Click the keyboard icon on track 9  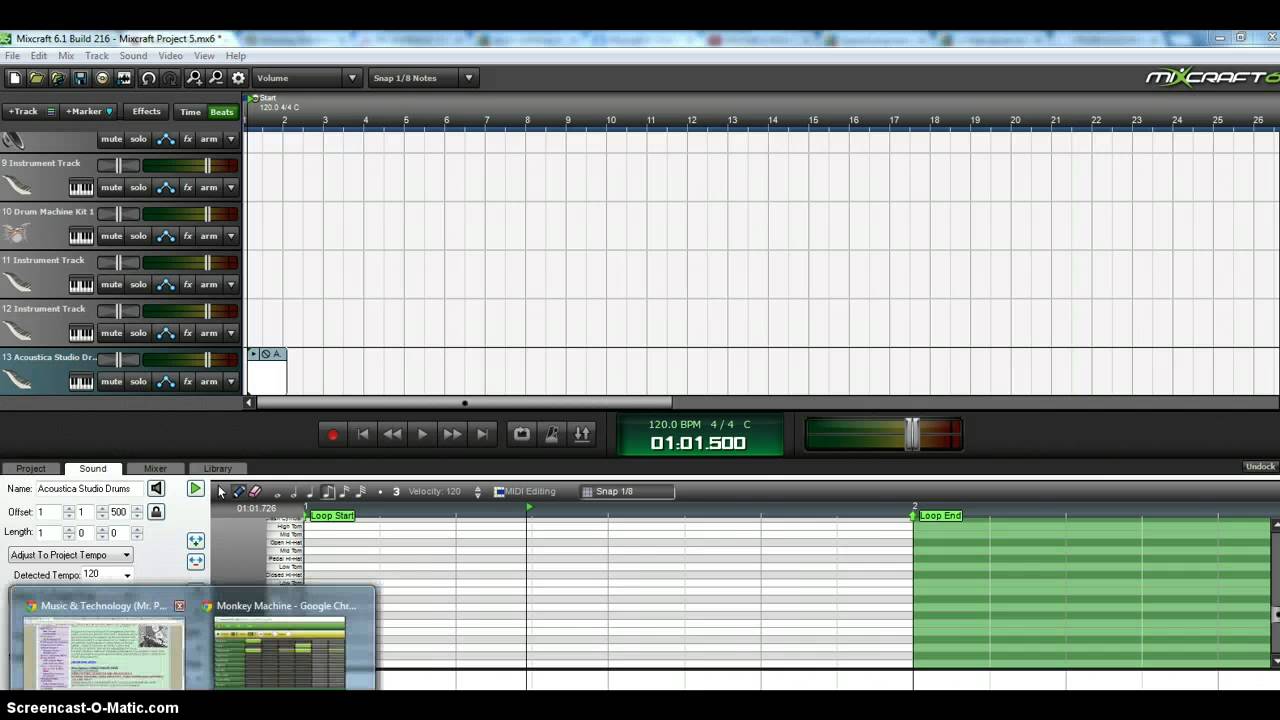click(81, 187)
